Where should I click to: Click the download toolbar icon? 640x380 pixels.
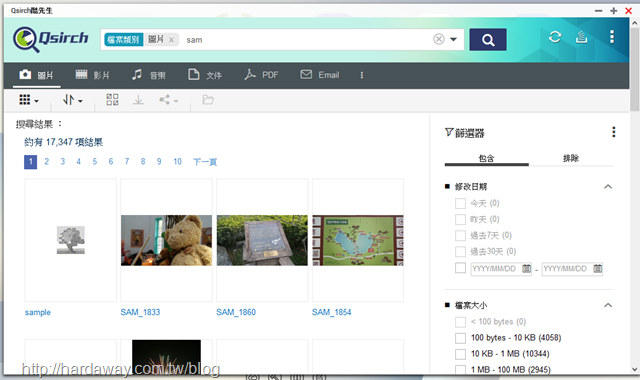click(138, 100)
